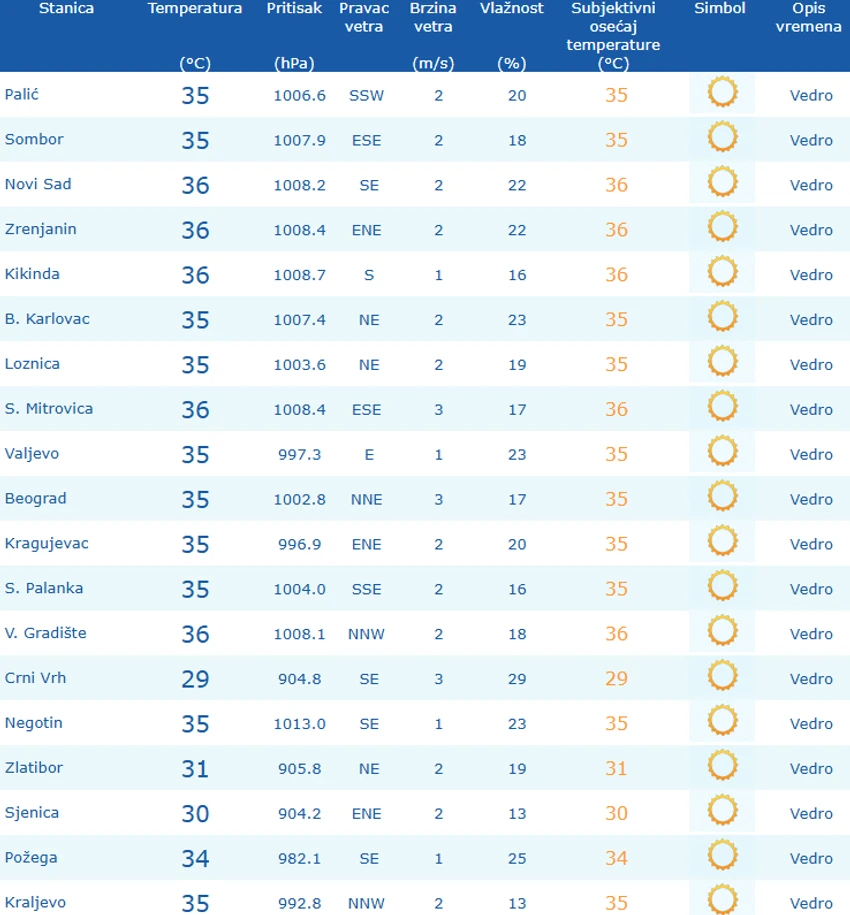Viewport: 850px width, 915px height.
Task: Click the Temperatura column header
Action: tap(195, 9)
